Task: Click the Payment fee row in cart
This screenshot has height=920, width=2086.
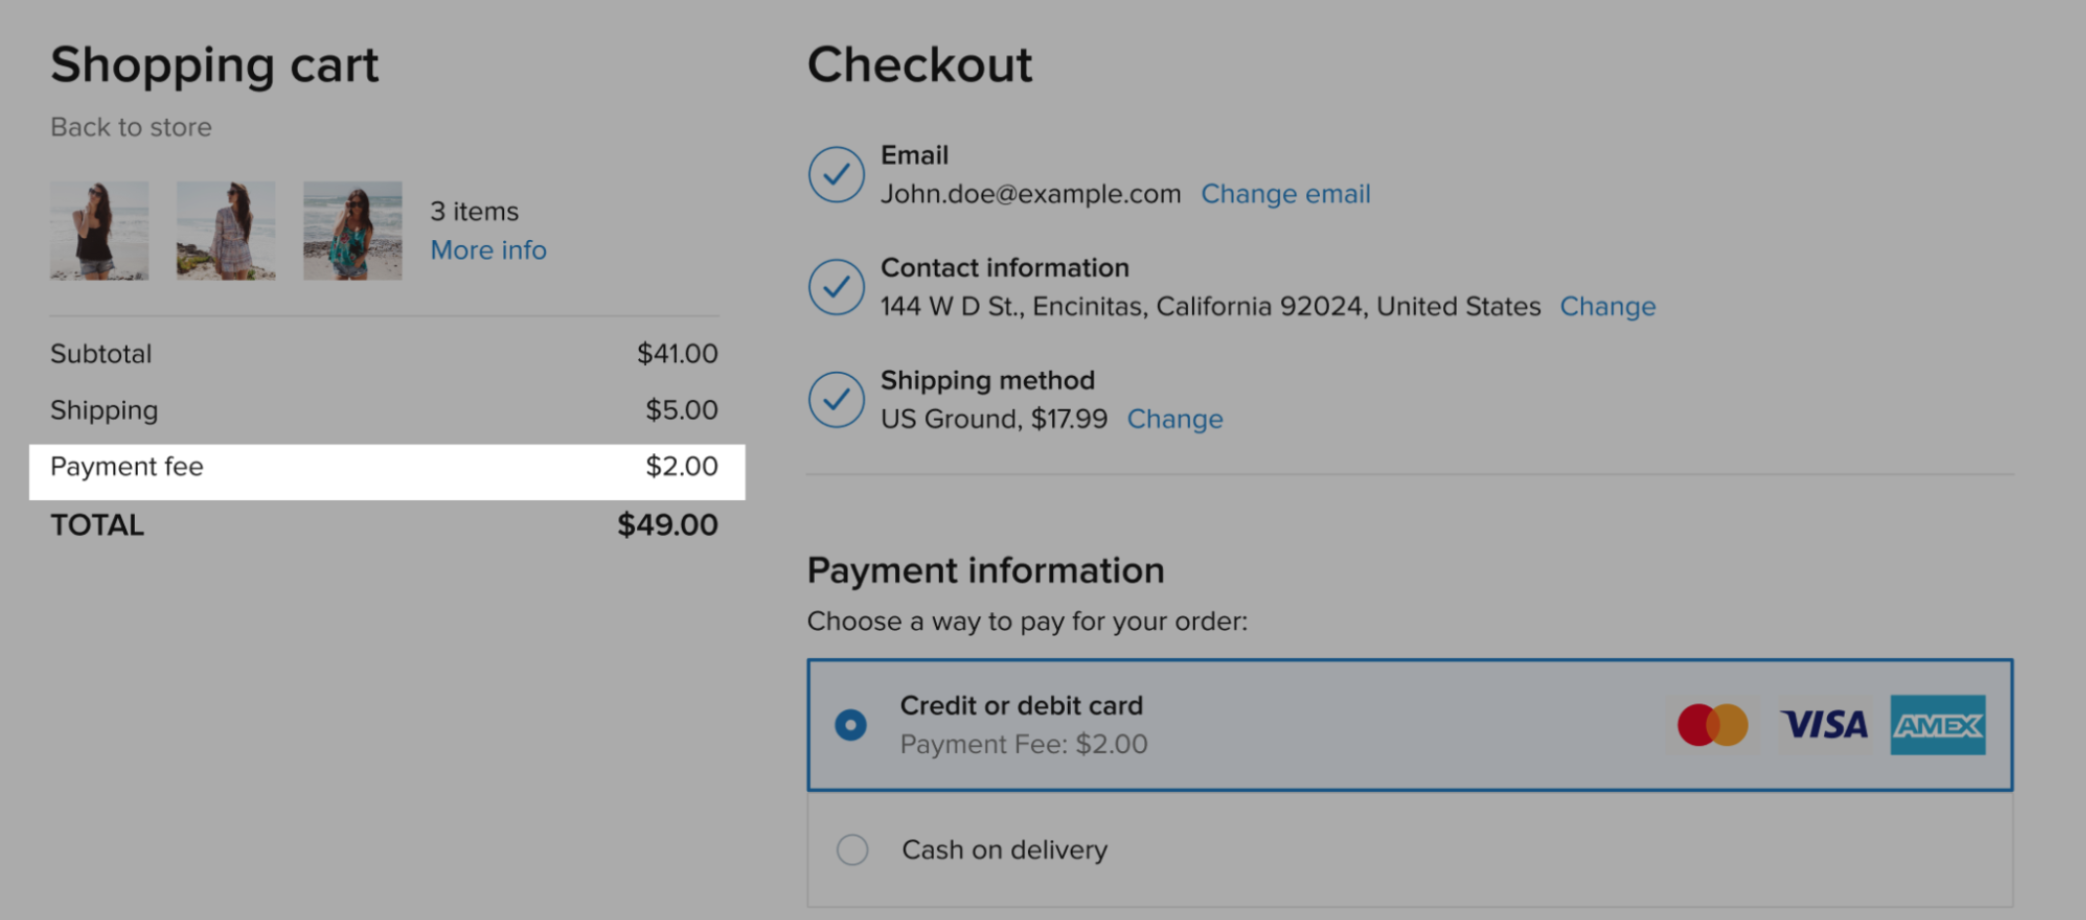Action: [x=387, y=467]
